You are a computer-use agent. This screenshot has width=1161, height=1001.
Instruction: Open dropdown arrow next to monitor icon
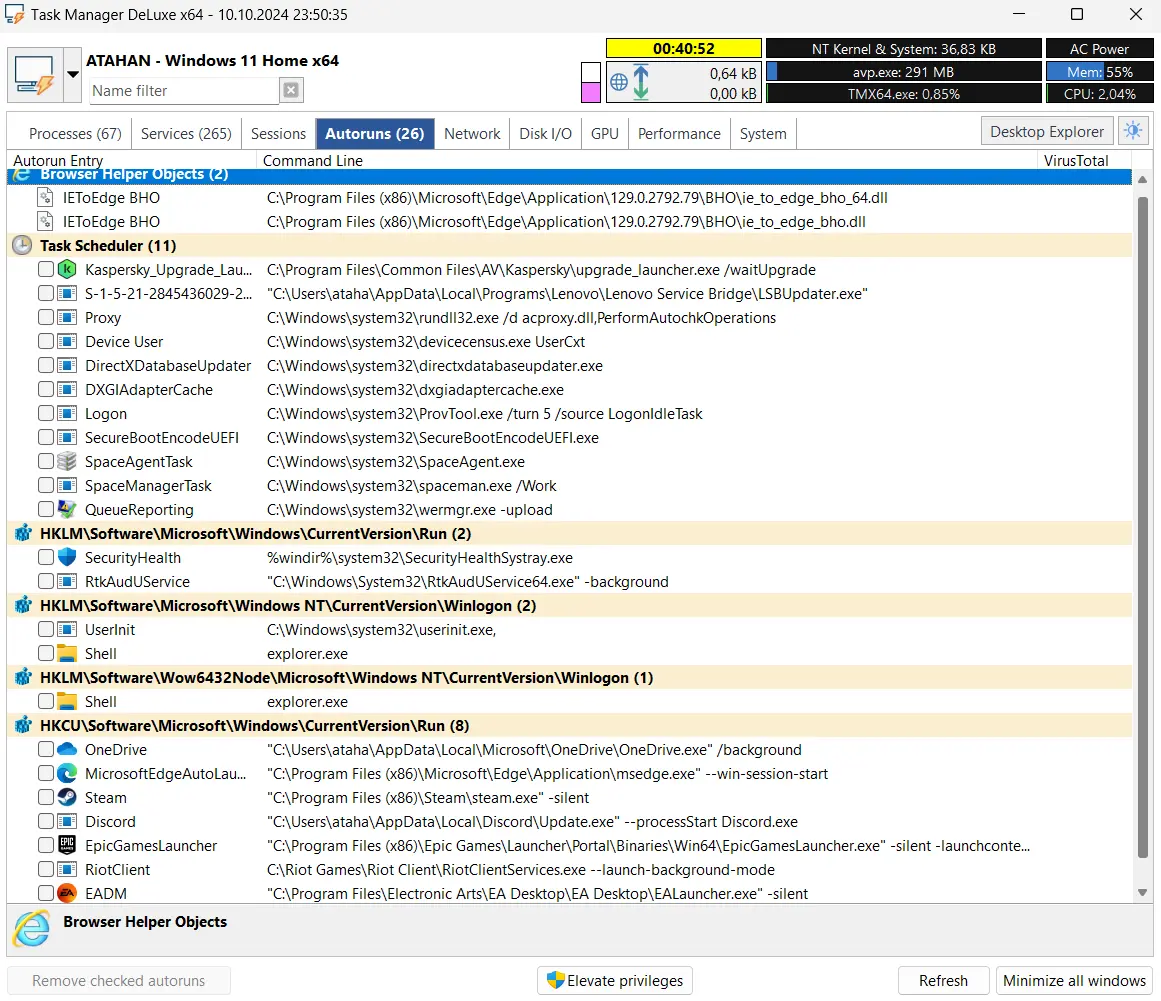tap(73, 75)
